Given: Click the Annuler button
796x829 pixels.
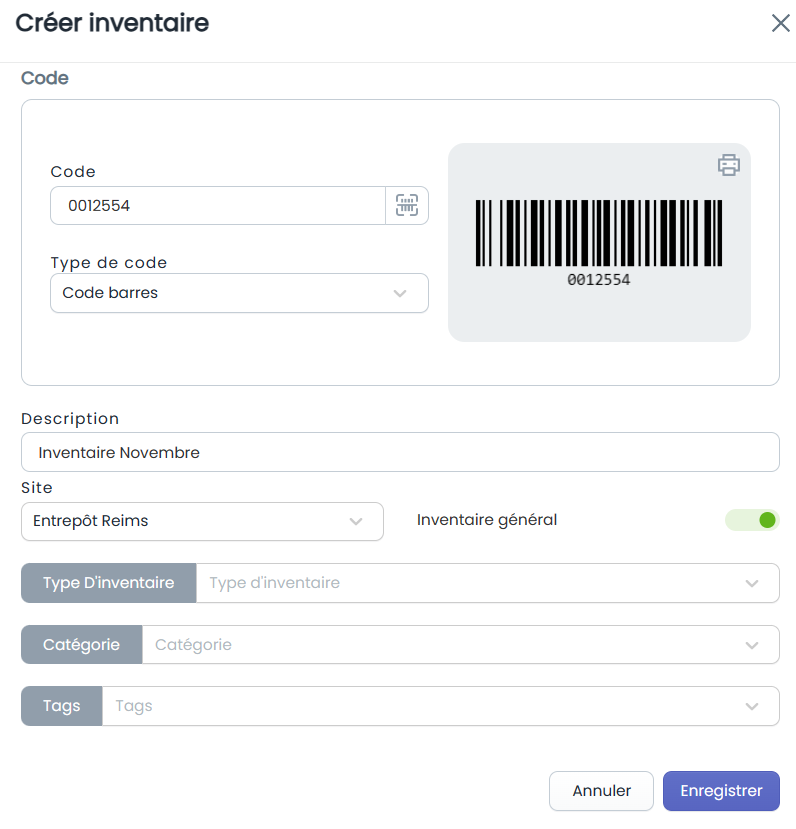Looking at the screenshot, I should coord(601,790).
